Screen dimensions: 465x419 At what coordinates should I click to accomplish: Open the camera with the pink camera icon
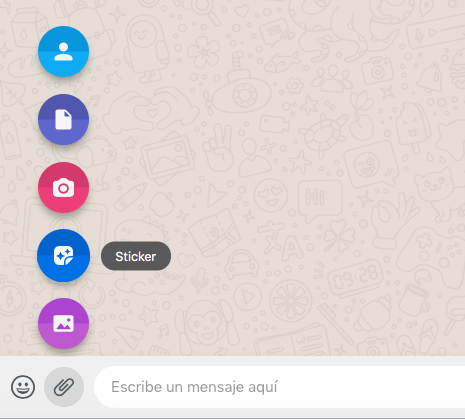tap(63, 188)
